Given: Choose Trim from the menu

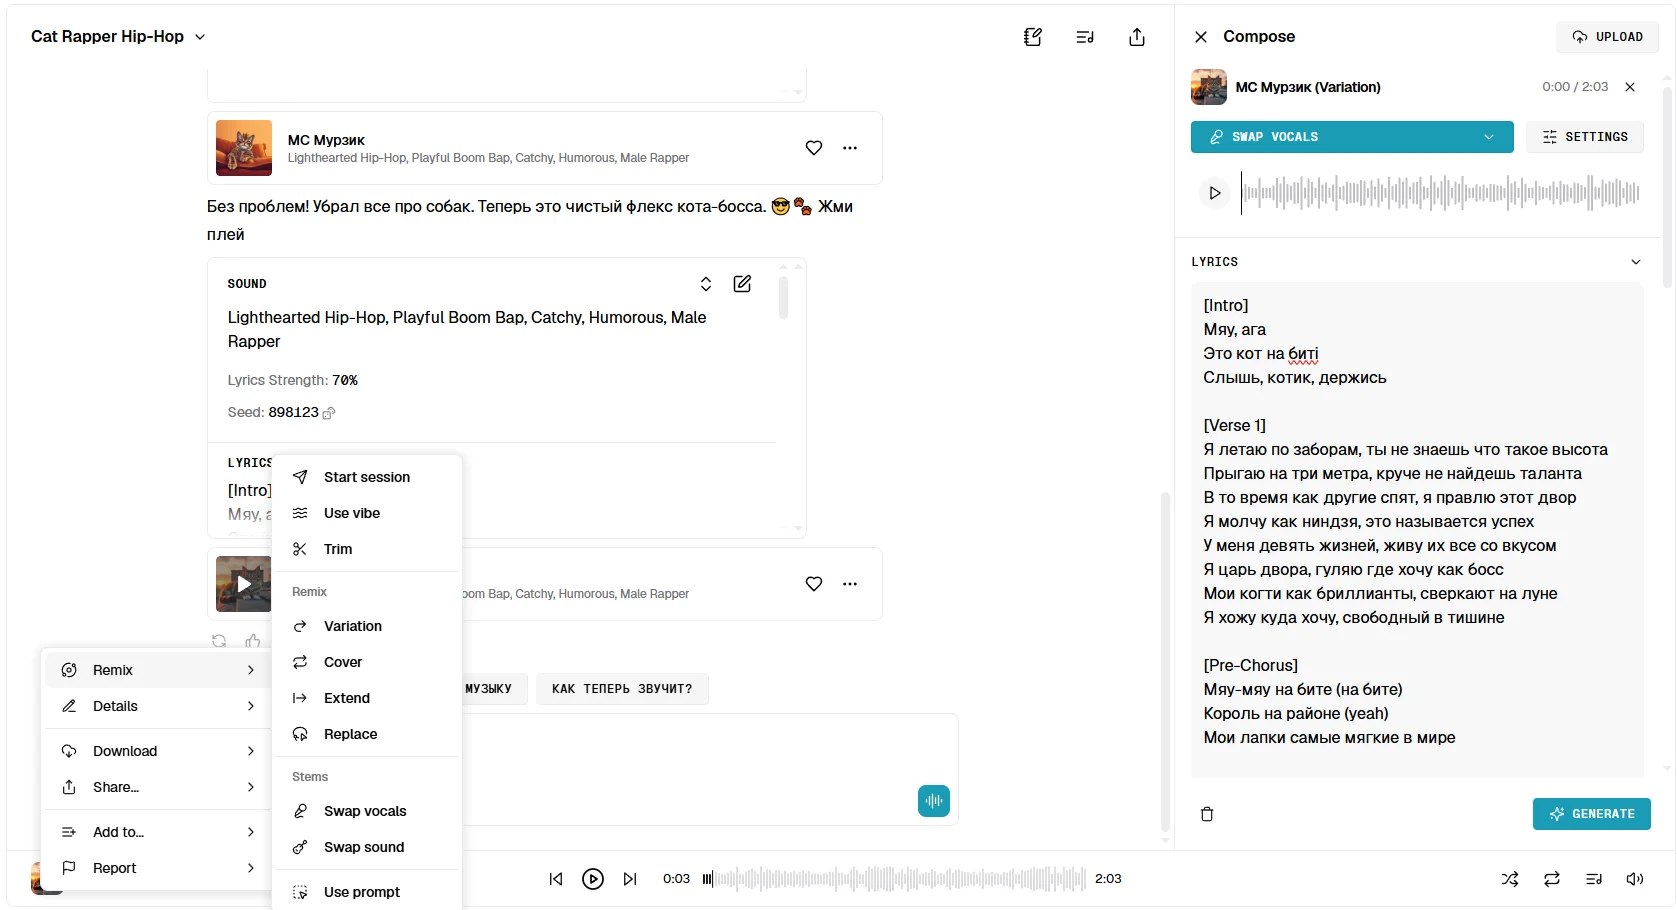Looking at the screenshot, I should pyautogui.click(x=367, y=549).
